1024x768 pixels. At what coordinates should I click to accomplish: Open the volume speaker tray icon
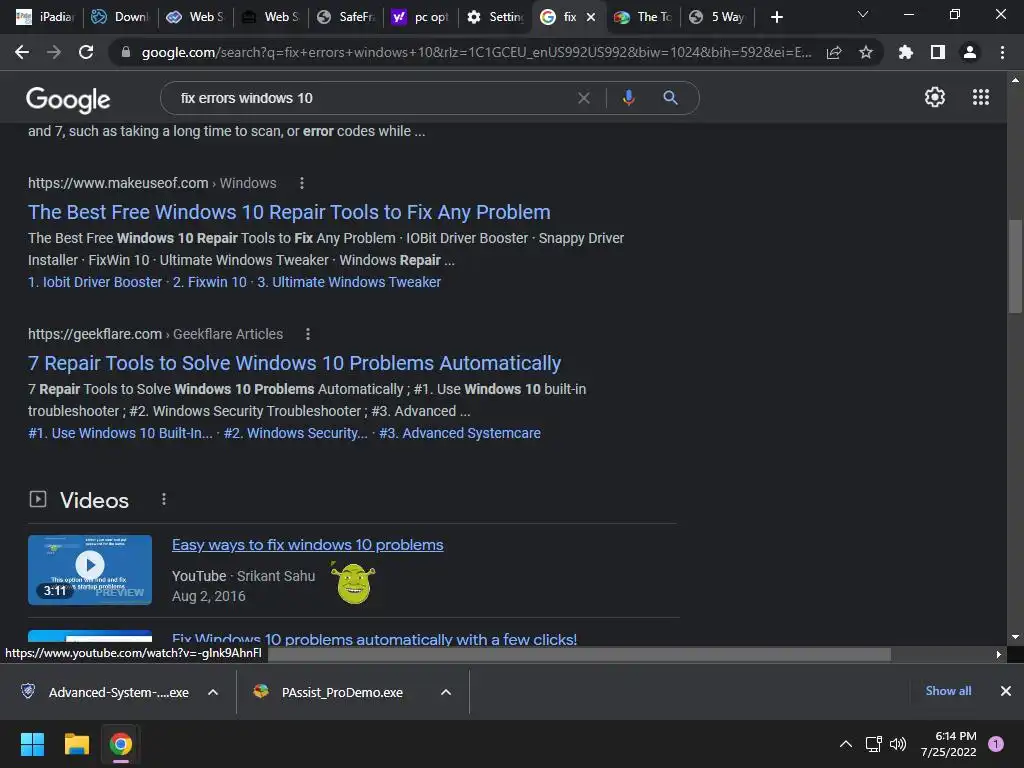click(898, 744)
